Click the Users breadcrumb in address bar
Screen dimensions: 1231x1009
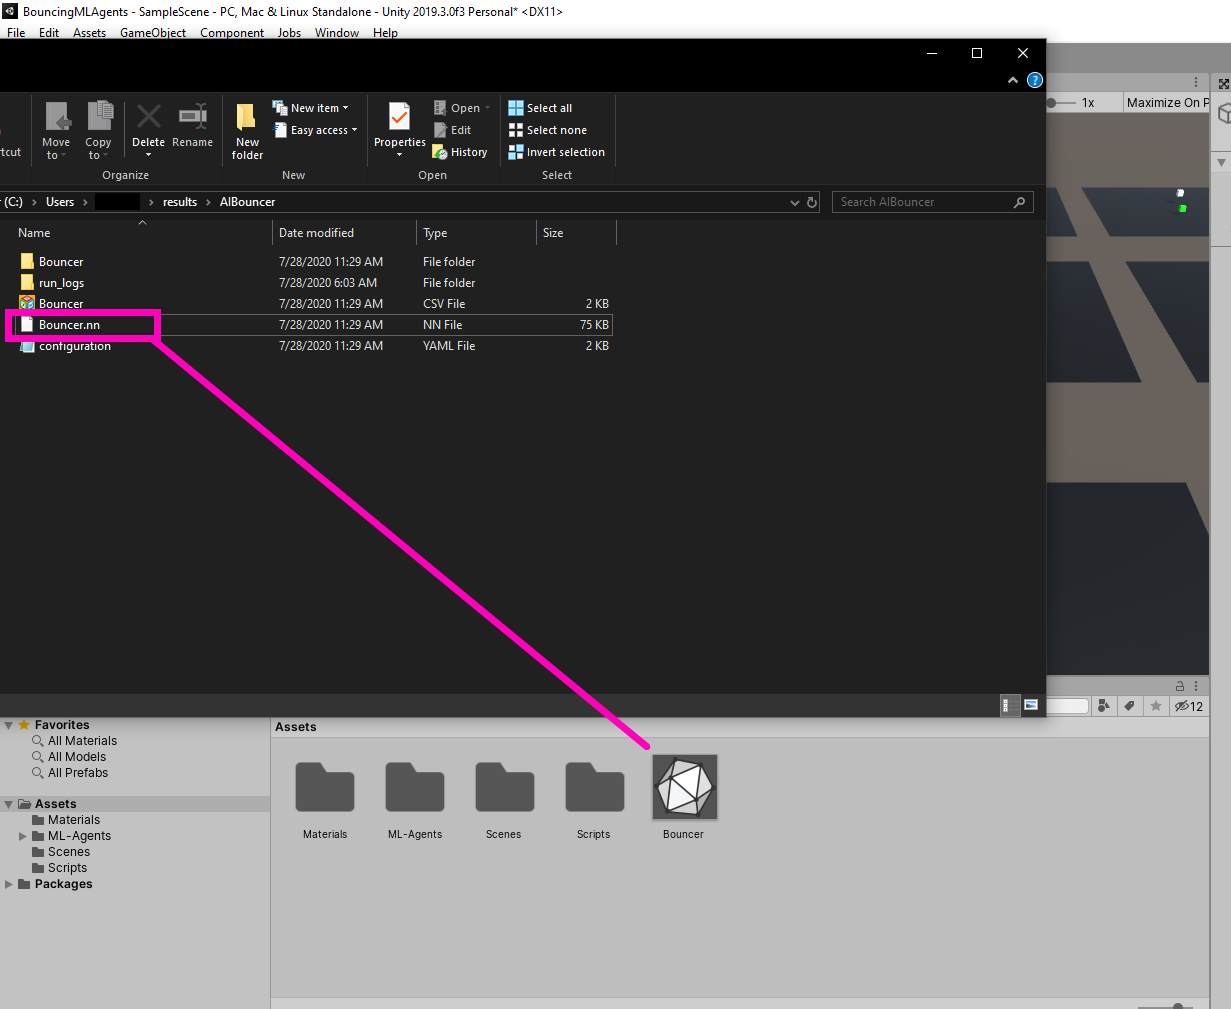[x=60, y=202]
